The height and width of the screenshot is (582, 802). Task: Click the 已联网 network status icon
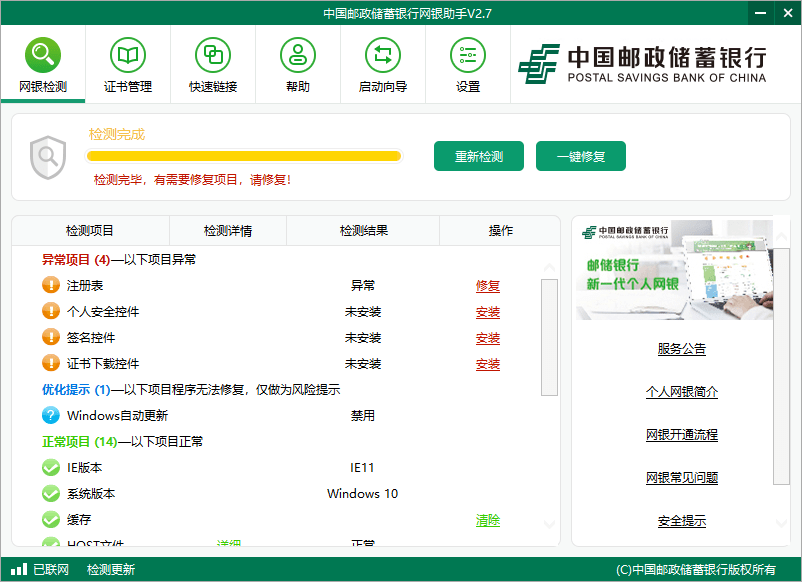tap(18, 567)
